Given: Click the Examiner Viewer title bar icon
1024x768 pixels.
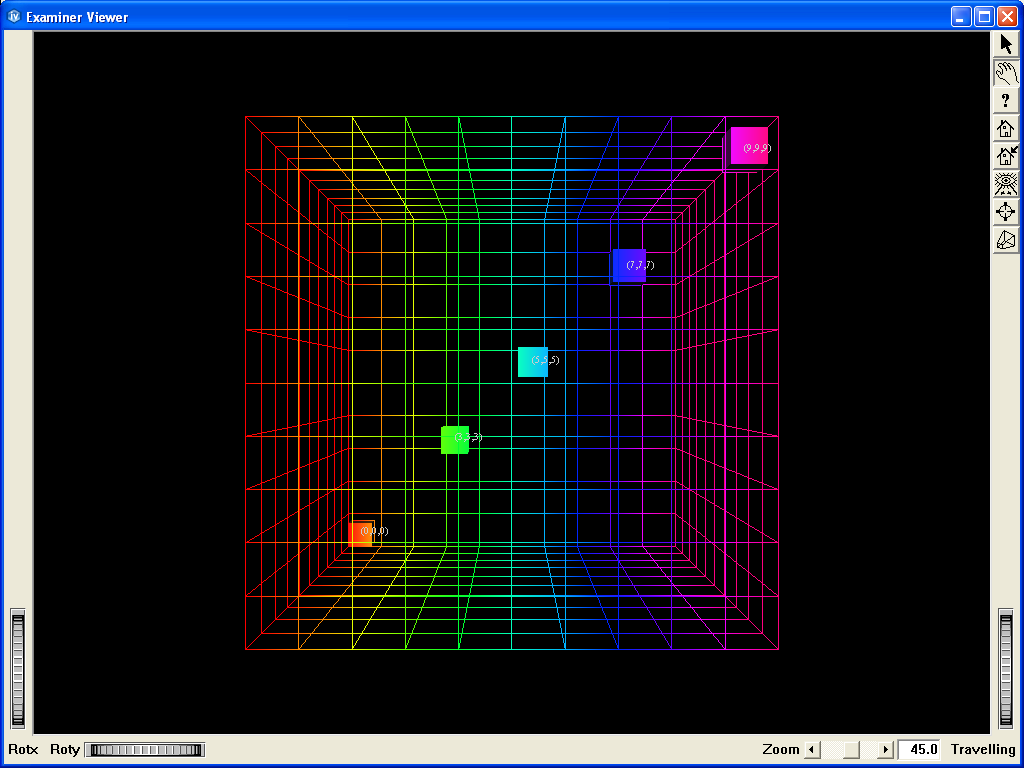Looking at the screenshot, I should tap(15, 16).
